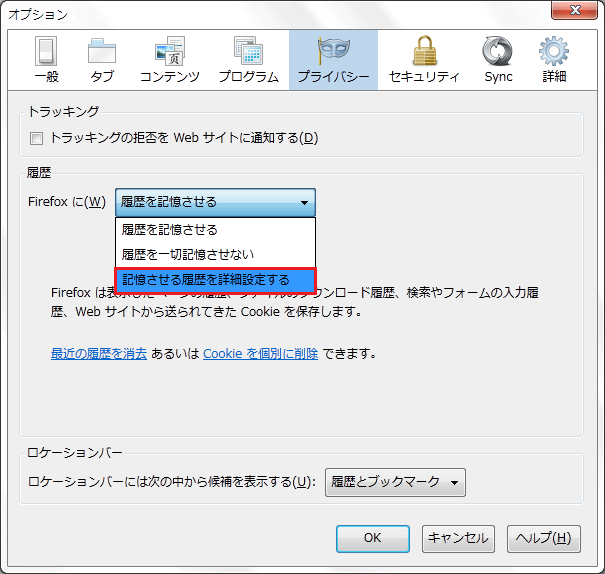Open the 履歴とブックマーク location bar dropdown
605x574 pixels.
pos(395,482)
